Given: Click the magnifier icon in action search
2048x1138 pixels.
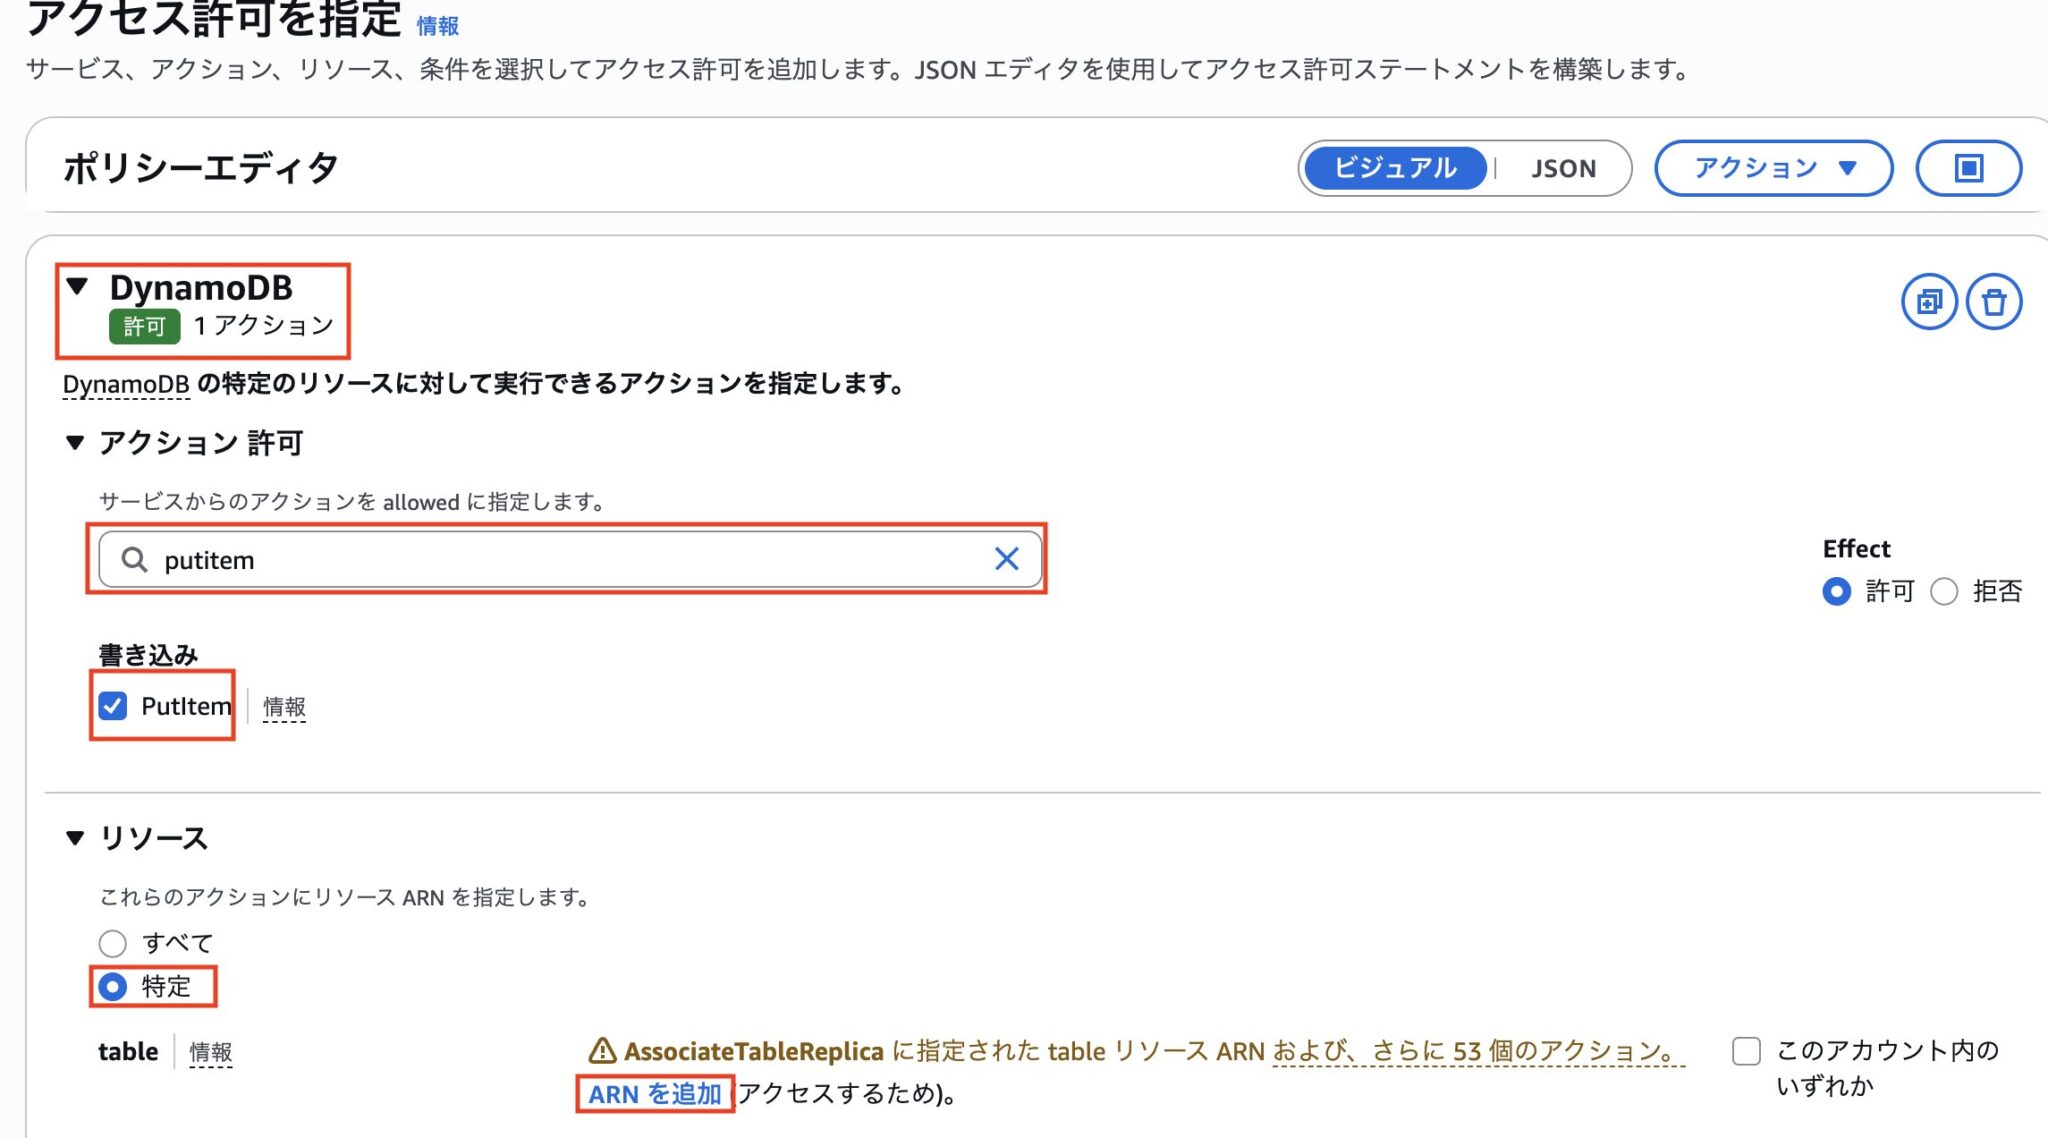Looking at the screenshot, I should coord(134,559).
